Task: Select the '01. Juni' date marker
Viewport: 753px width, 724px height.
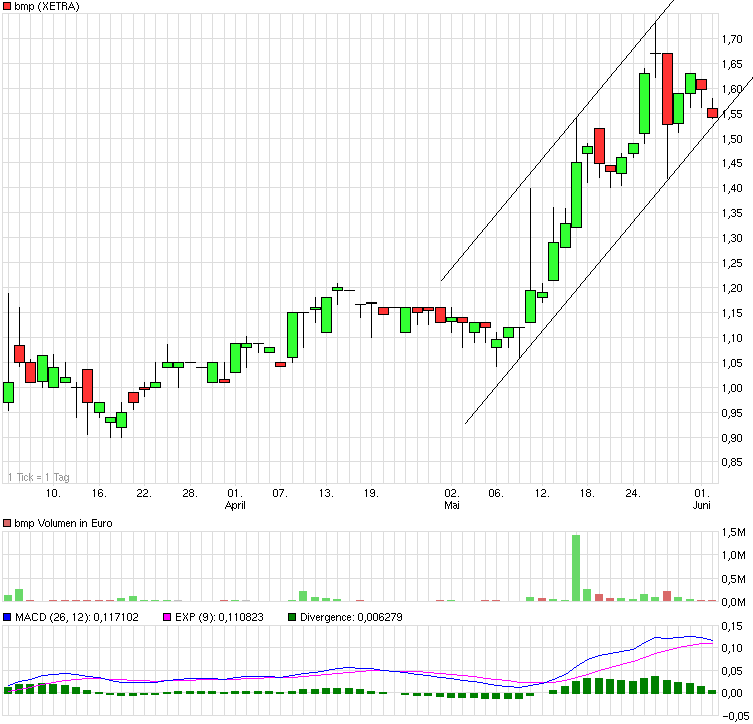Action: point(703,499)
